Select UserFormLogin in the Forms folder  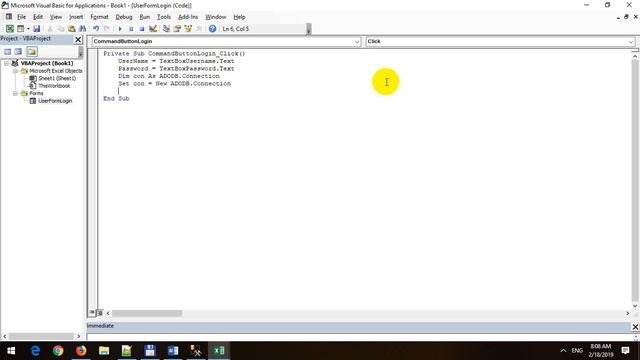(55, 100)
